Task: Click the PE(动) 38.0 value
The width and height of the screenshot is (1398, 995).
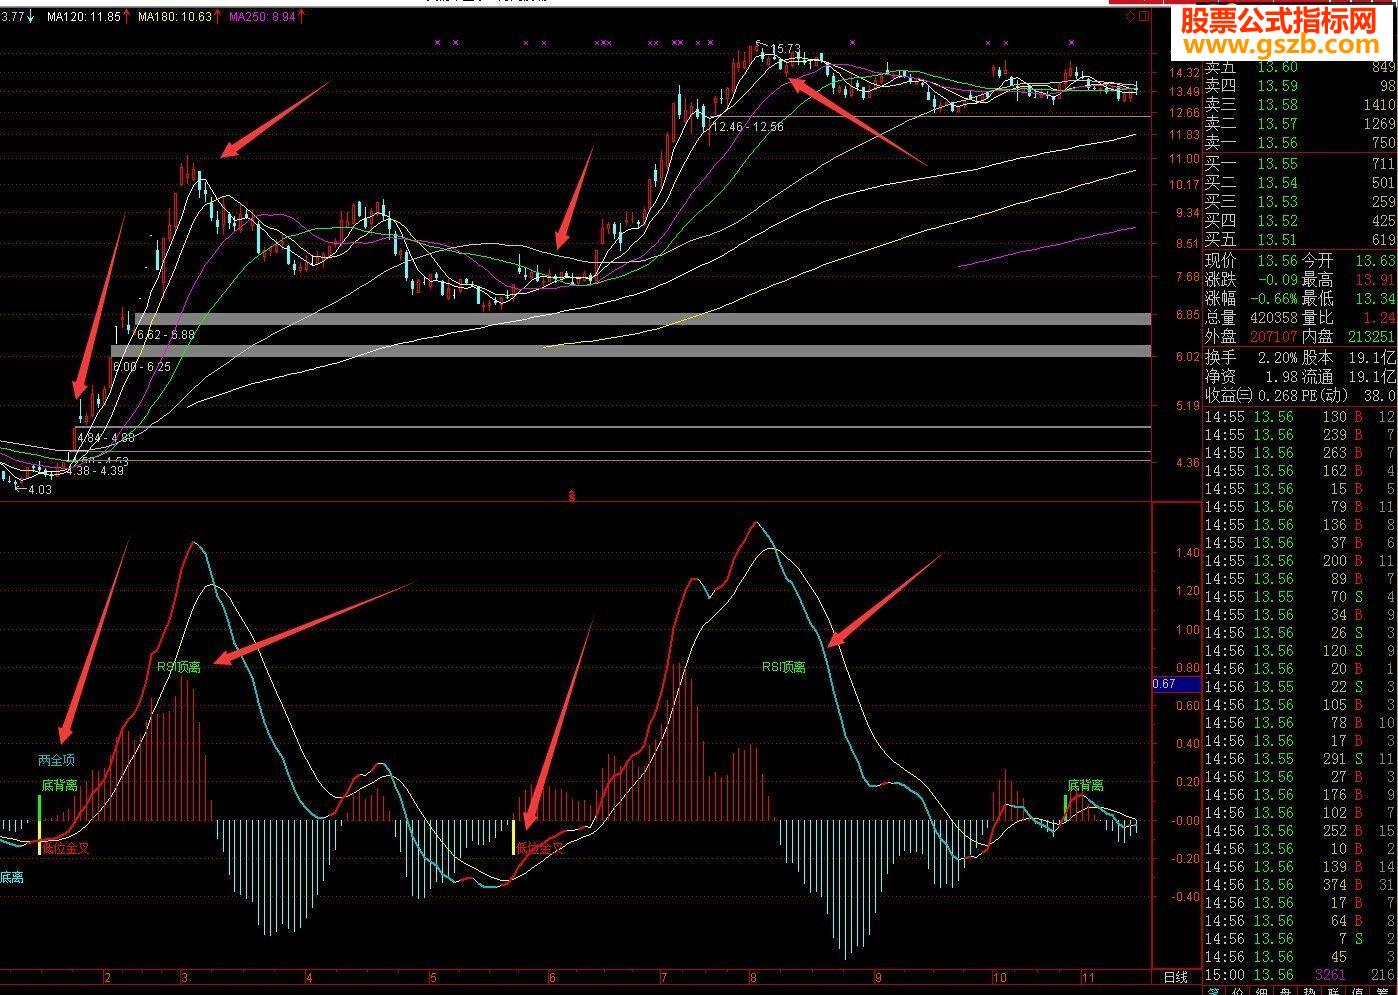Action: click(x=1379, y=396)
